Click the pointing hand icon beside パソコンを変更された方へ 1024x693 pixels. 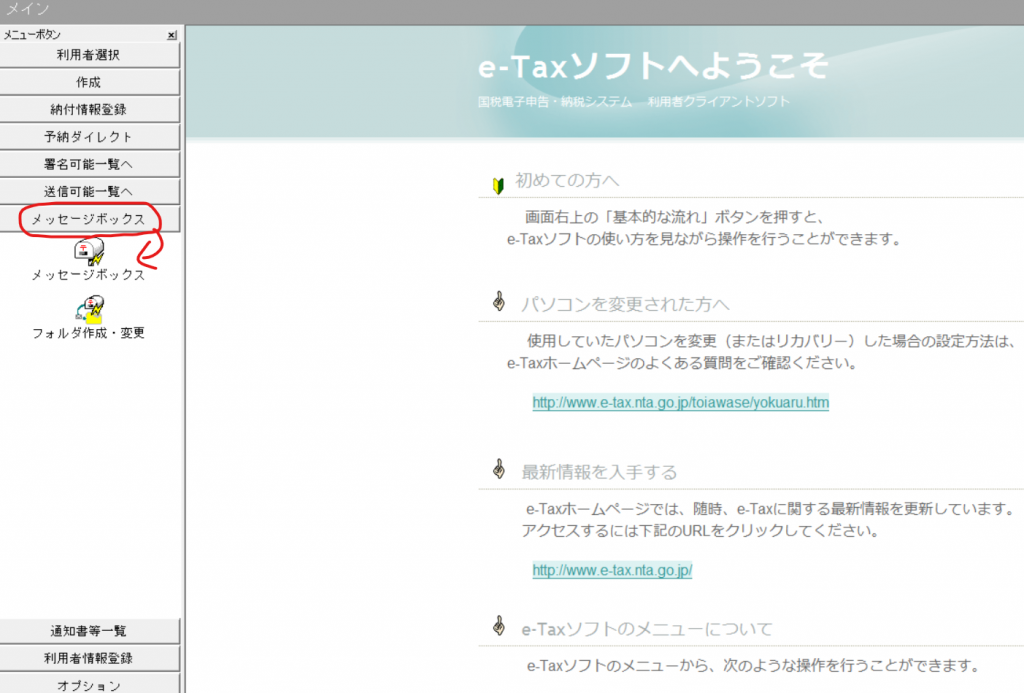click(499, 301)
